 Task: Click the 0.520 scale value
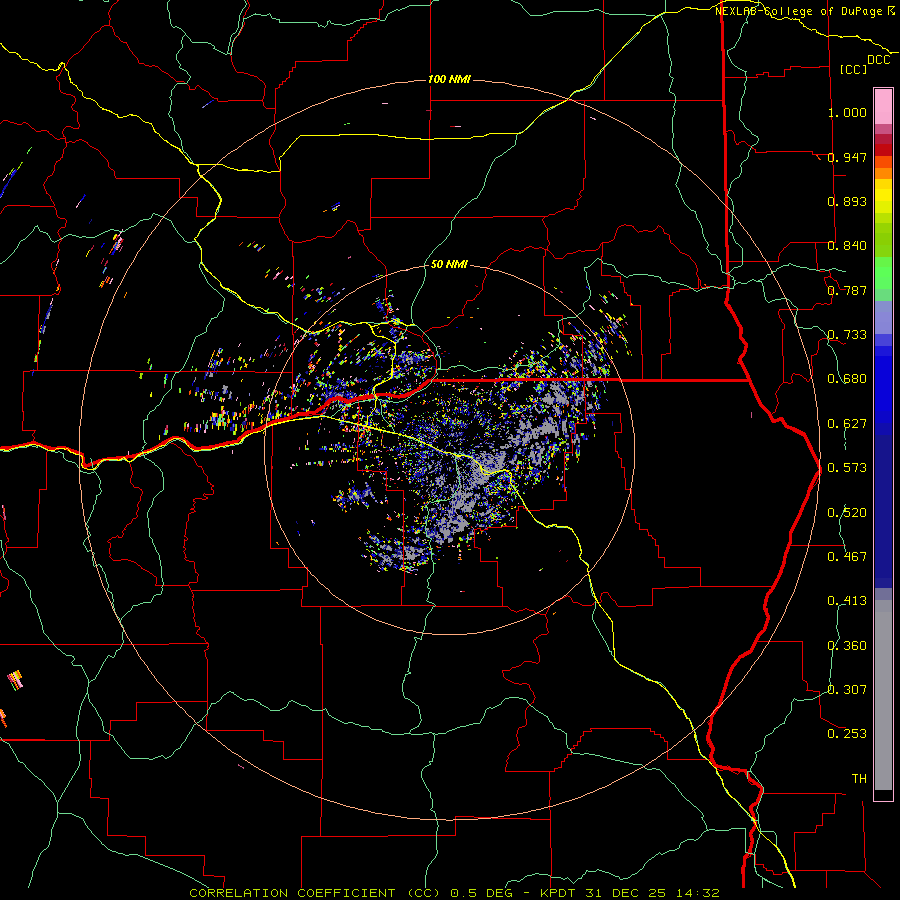[847, 513]
